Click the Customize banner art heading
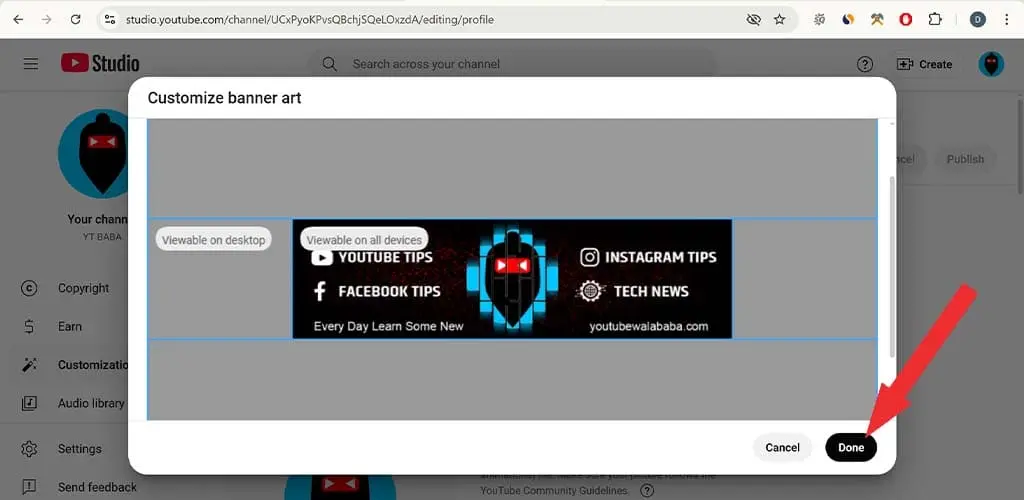This screenshot has height=500, width=1024. coord(225,98)
